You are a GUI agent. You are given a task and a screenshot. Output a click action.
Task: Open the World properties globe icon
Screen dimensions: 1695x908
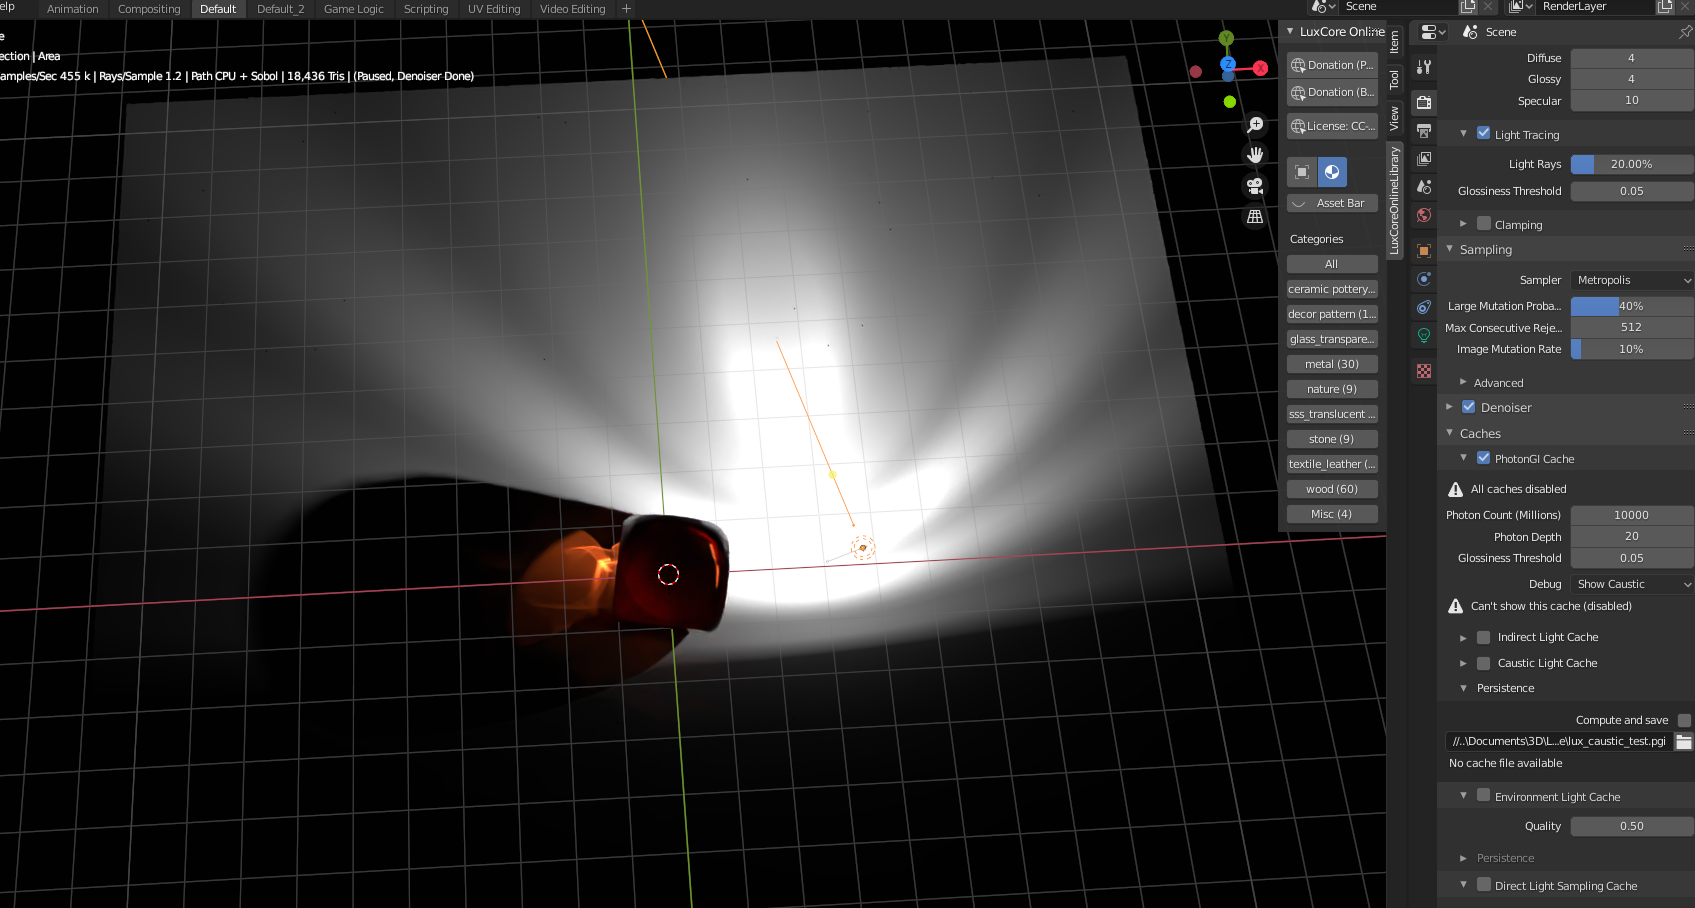(1424, 215)
